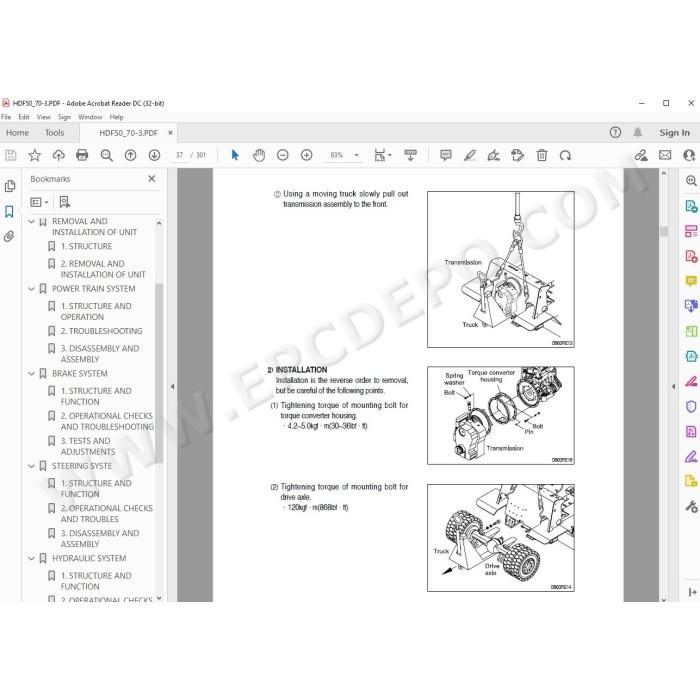This screenshot has width=700, height=700.
Task: Click the Stamp tool icon
Action: tap(517, 155)
